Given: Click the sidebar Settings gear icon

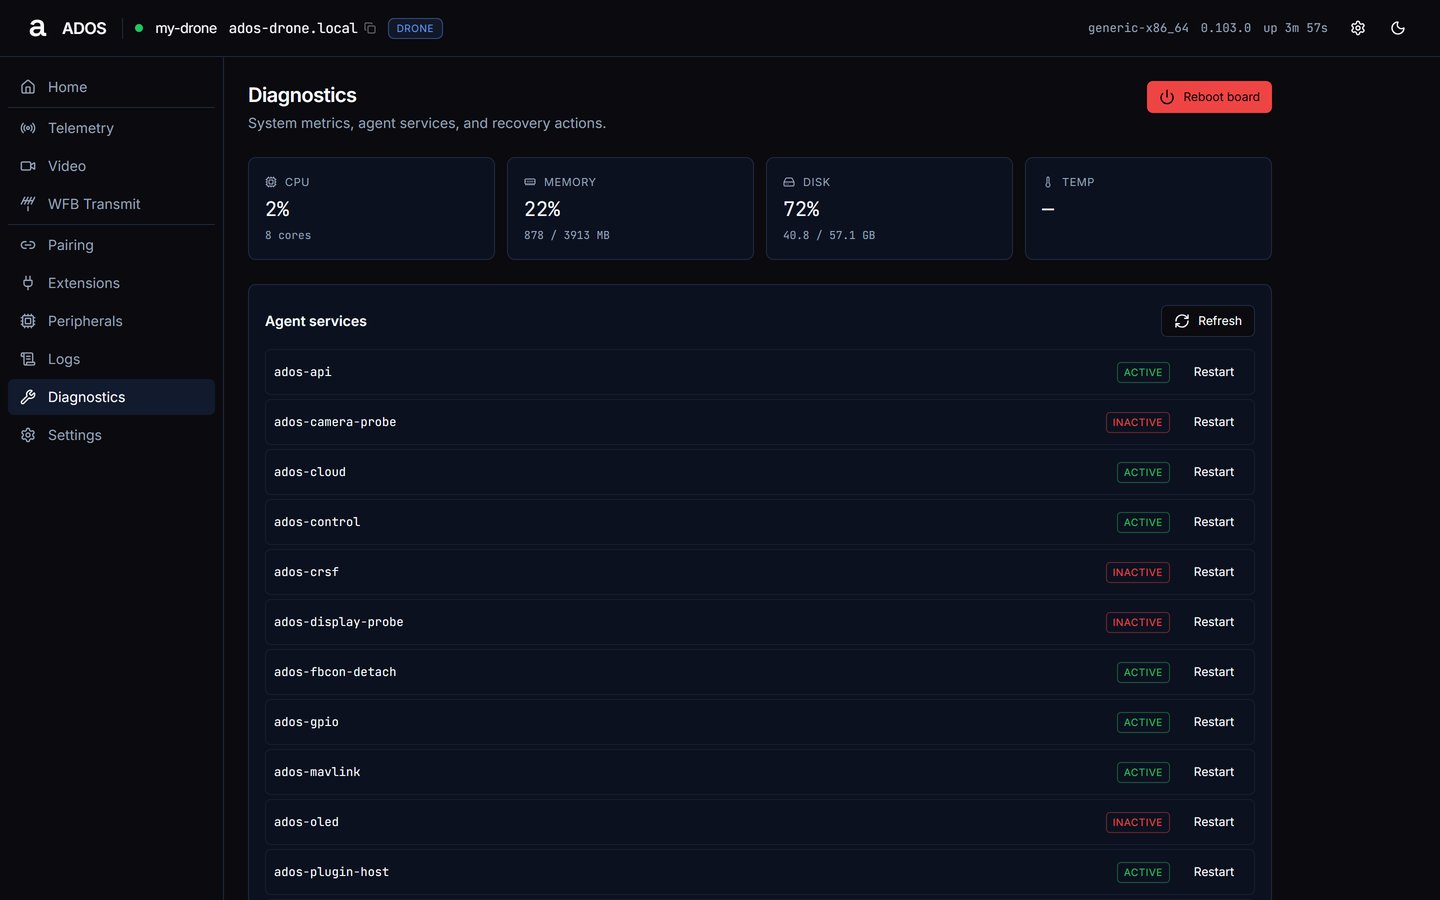Looking at the screenshot, I should pyautogui.click(x=28, y=435).
